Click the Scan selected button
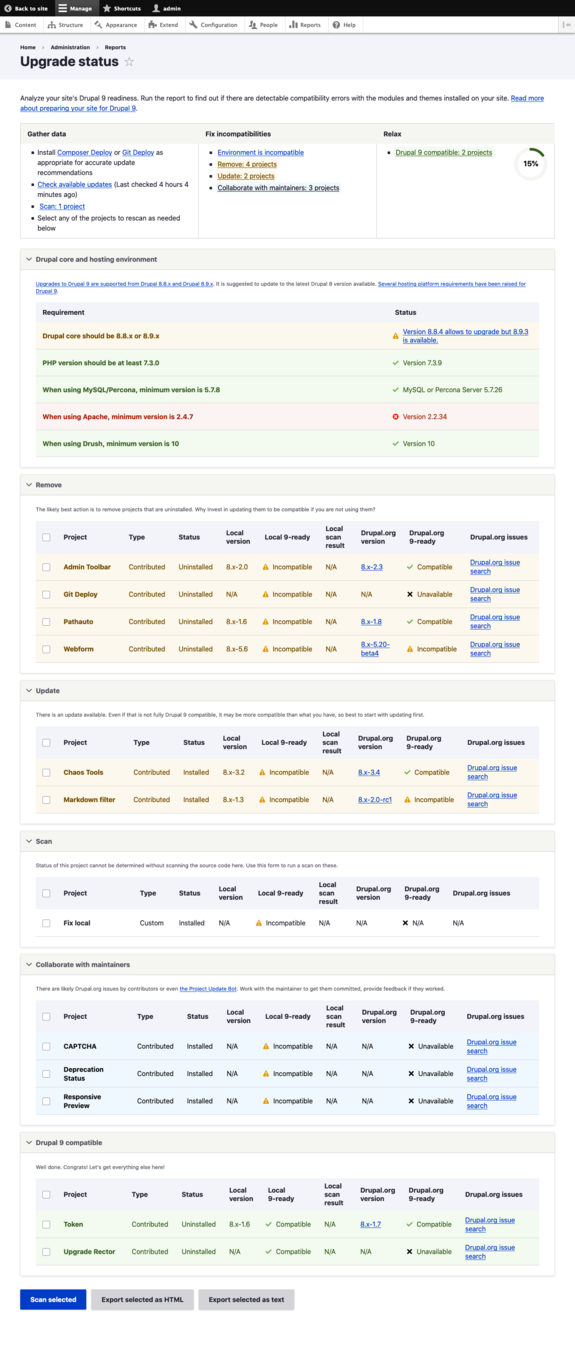575x1350 pixels. [53, 1299]
